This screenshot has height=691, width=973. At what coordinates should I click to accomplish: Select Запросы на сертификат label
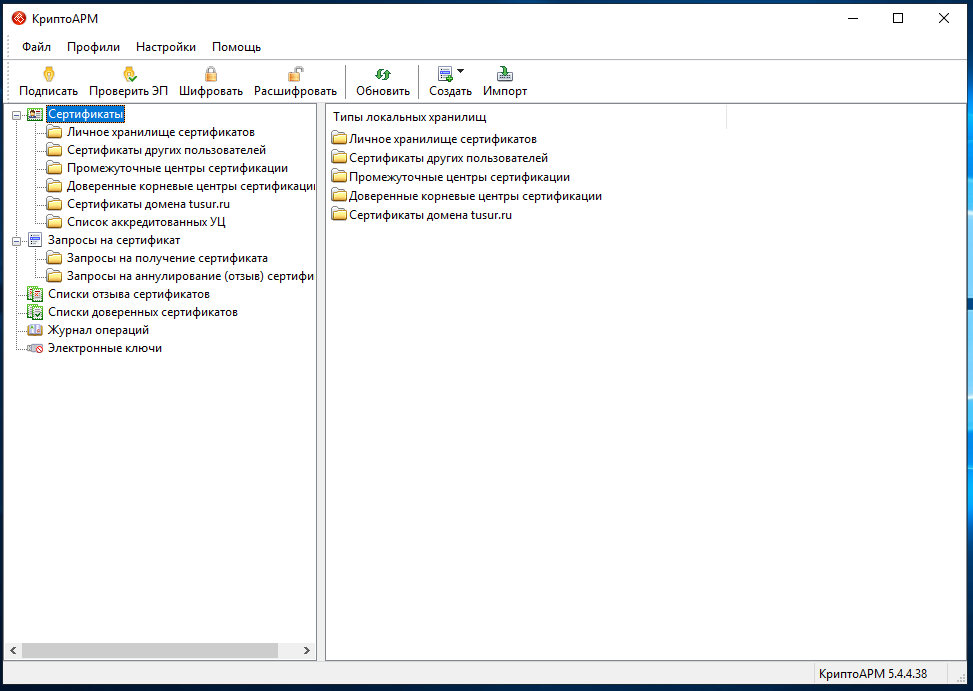(x=114, y=240)
